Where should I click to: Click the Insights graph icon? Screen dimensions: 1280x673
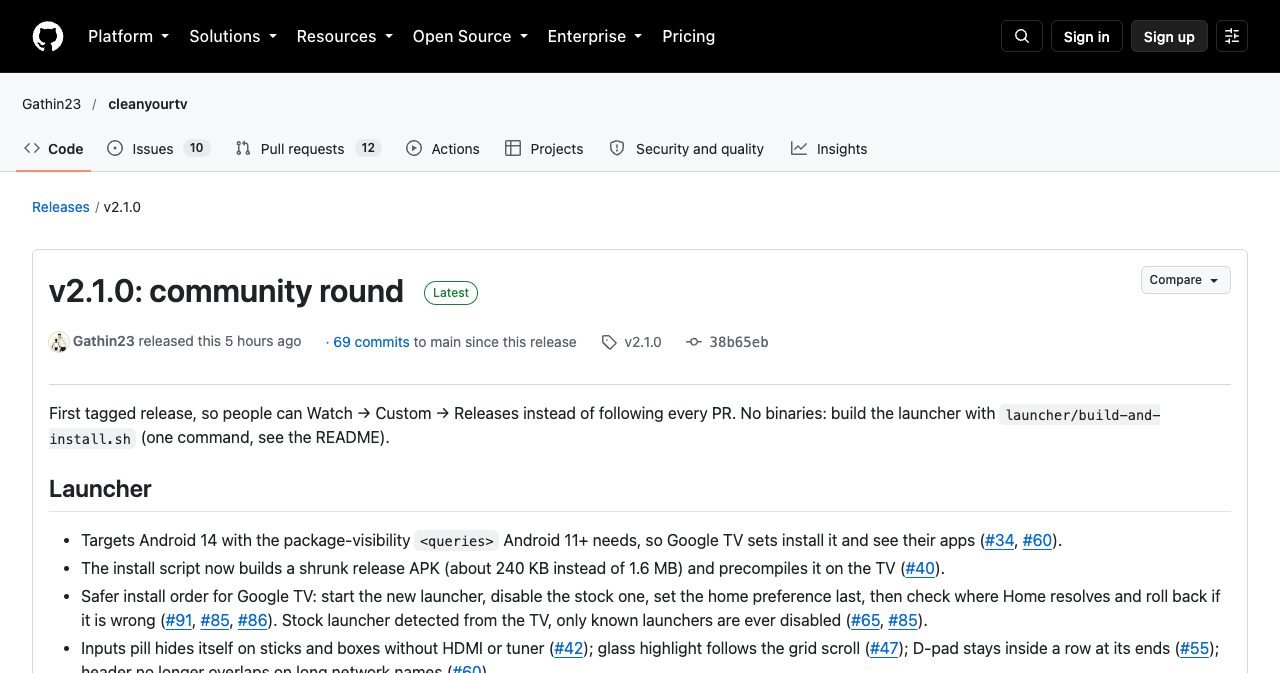799,148
